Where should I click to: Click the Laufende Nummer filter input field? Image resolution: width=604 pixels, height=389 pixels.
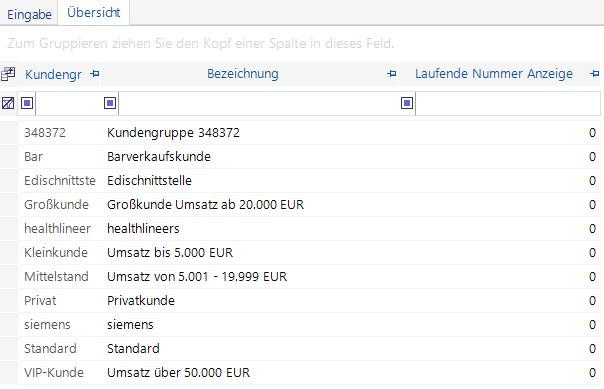point(508,103)
